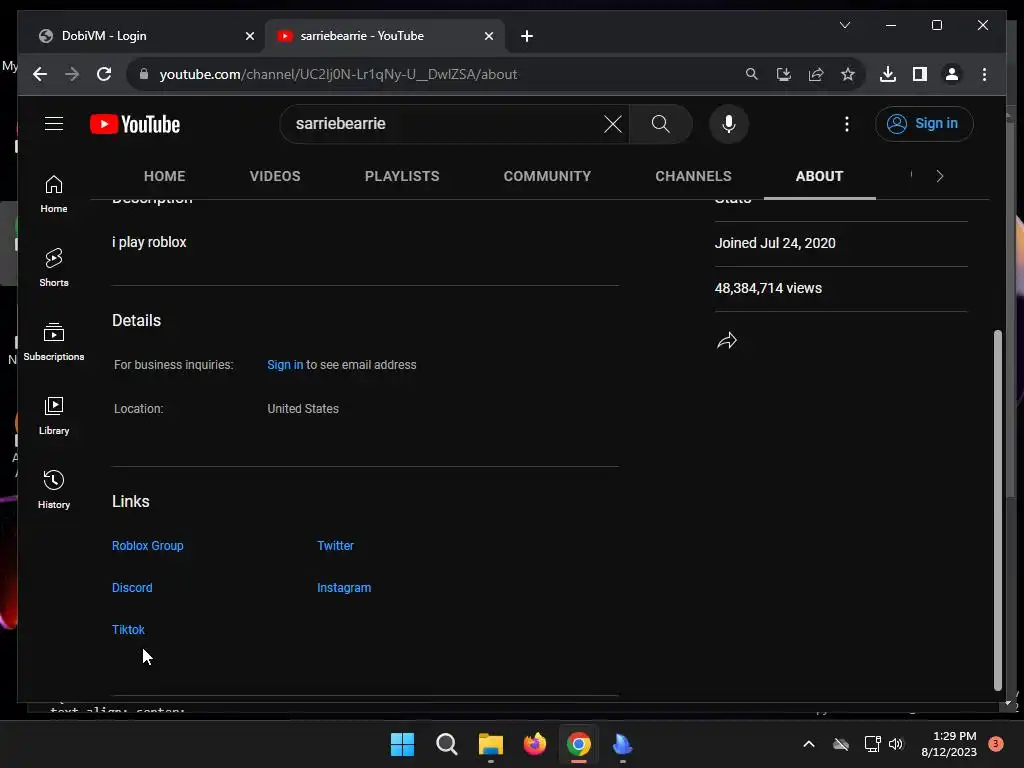
Task: Open YouTube settings three-dot menu
Action: (846, 123)
